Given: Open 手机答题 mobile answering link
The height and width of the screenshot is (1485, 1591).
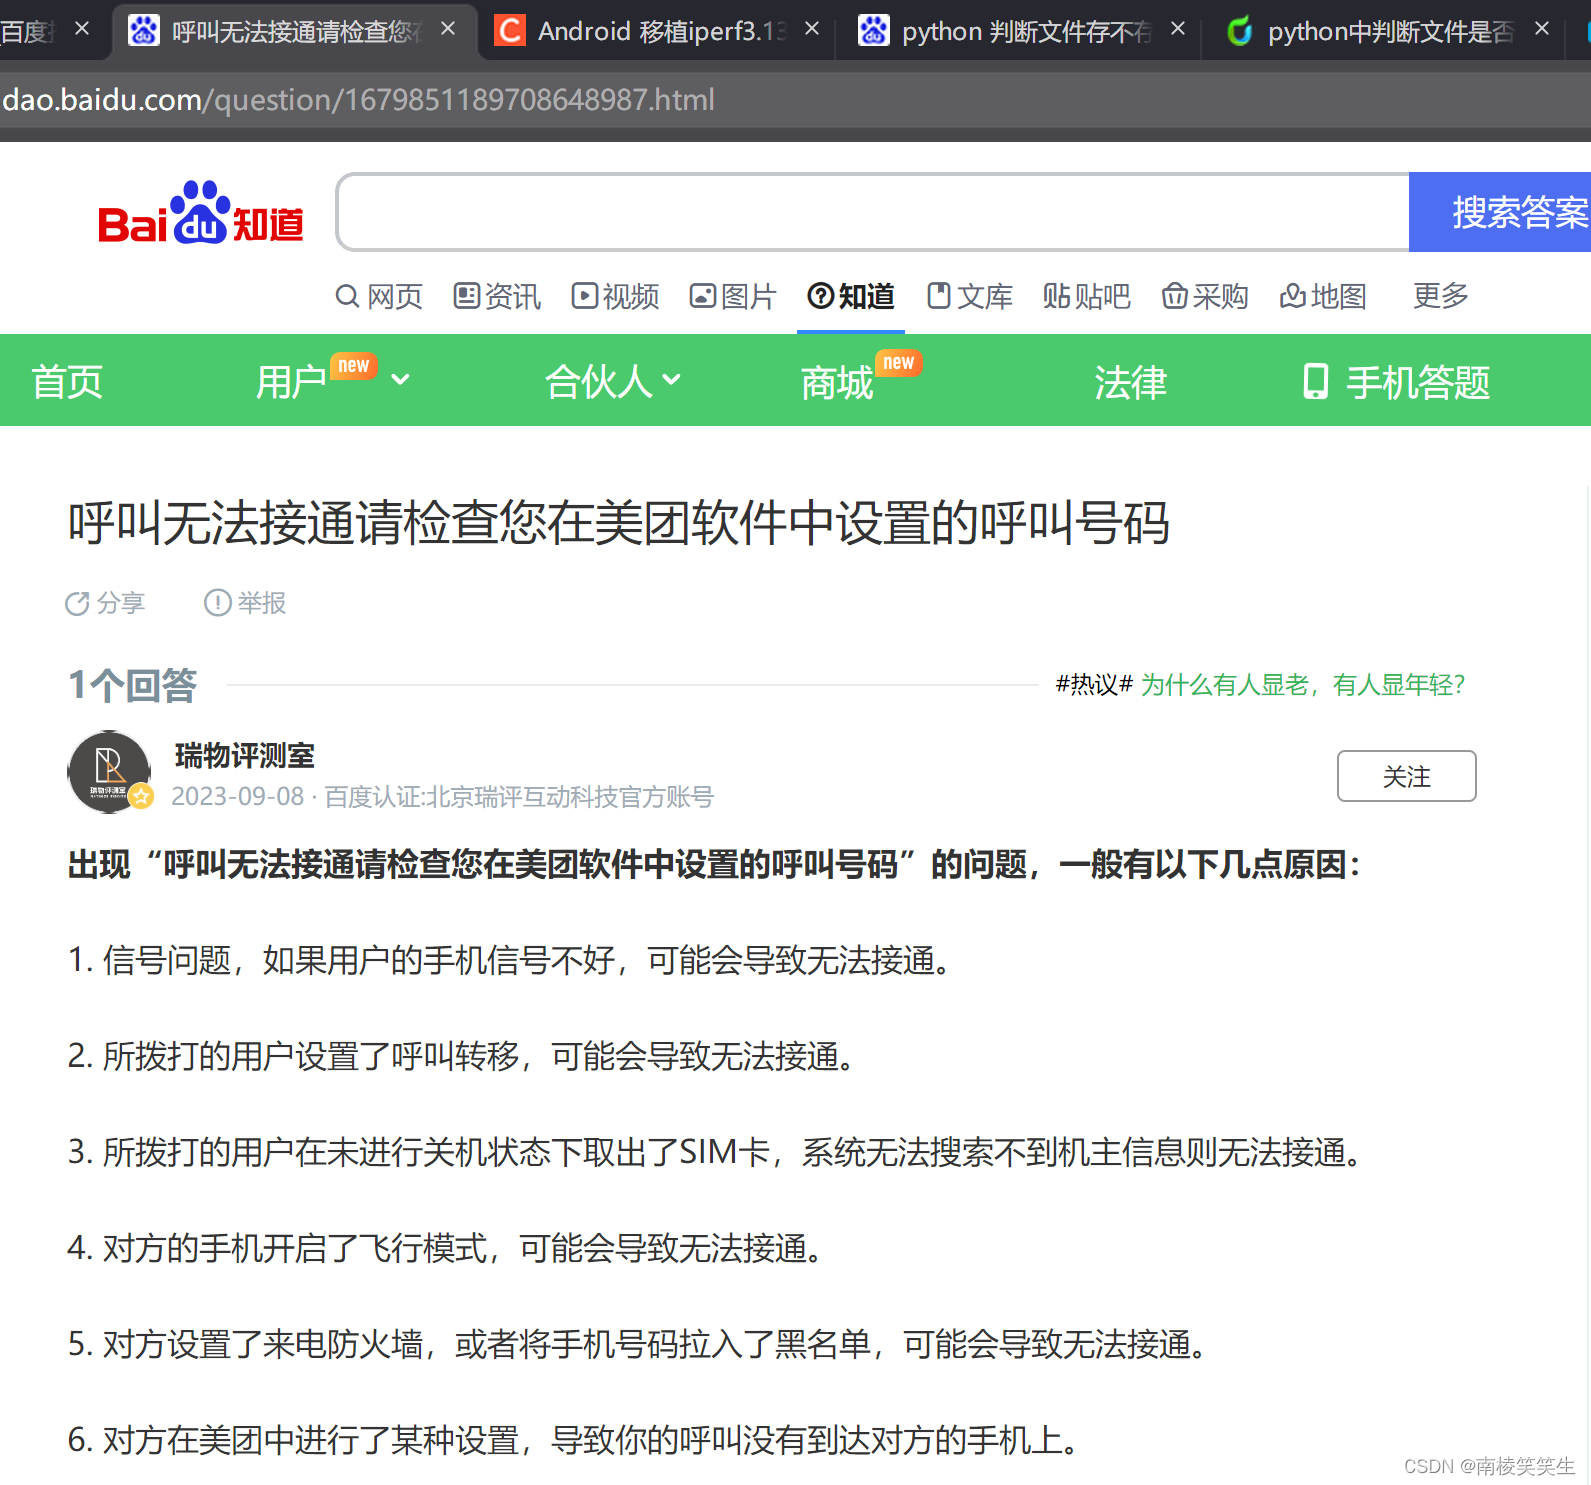Looking at the screenshot, I should click(1418, 382).
